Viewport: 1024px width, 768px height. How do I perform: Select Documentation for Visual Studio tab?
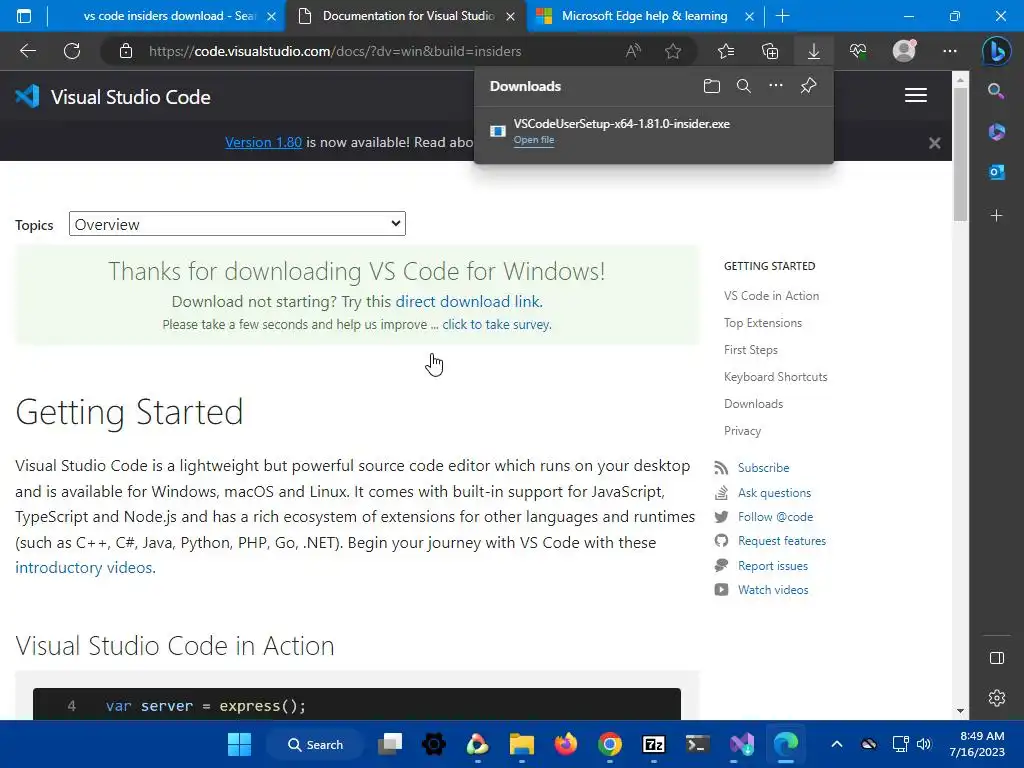click(408, 16)
